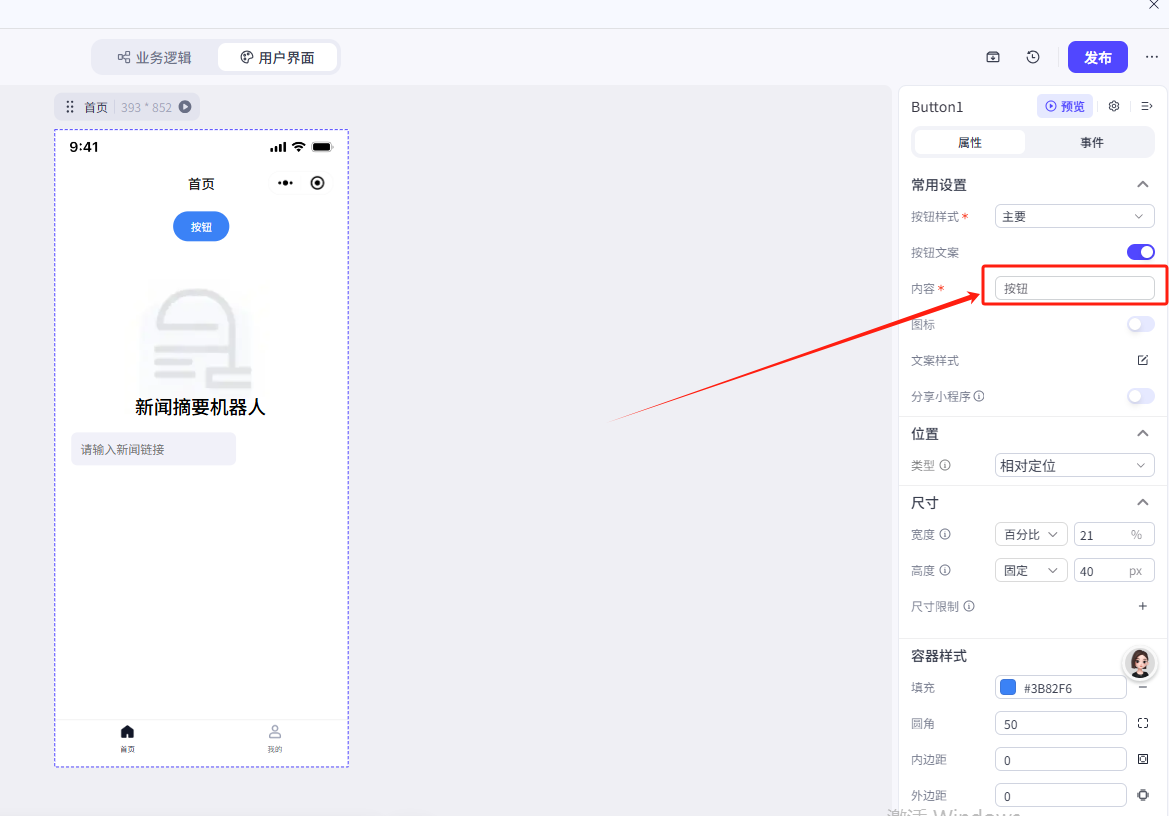
Task: Enable the 分享小程序 toggle
Action: tap(1140, 396)
